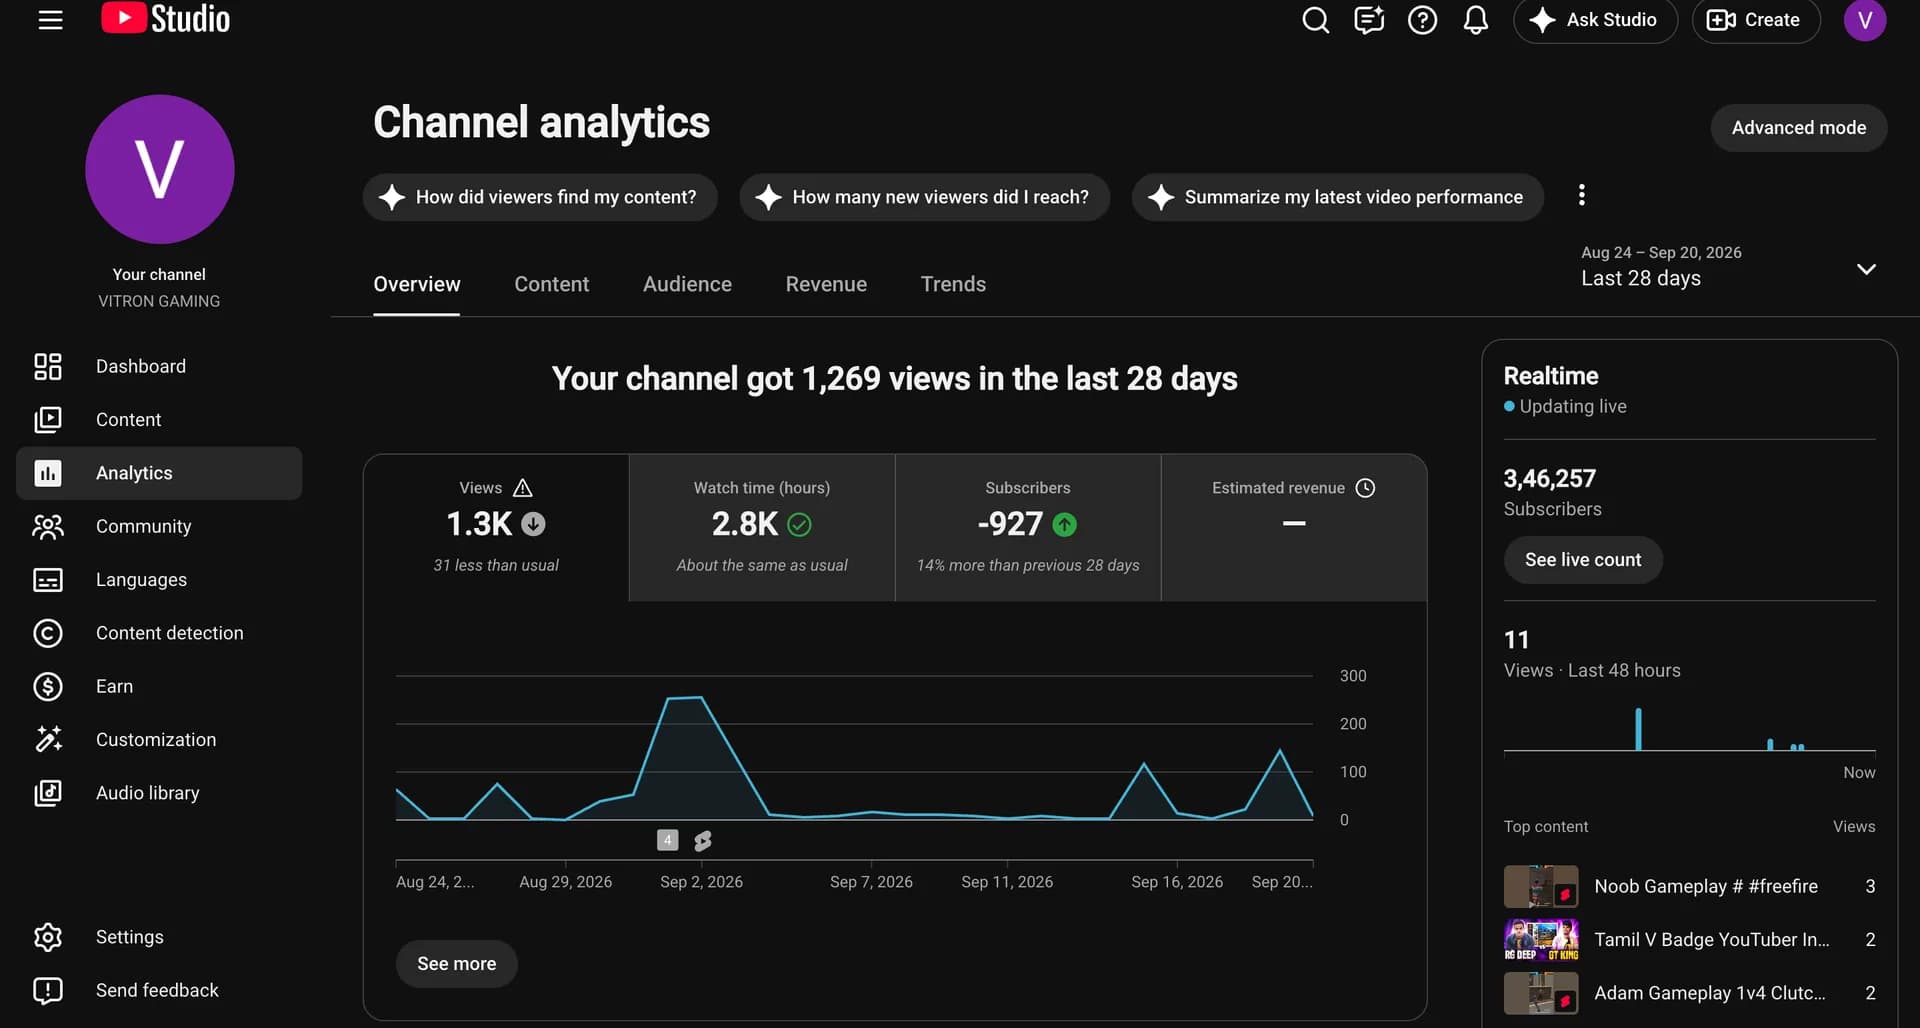Click the Views warning triangle icon

[x=522, y=488]
